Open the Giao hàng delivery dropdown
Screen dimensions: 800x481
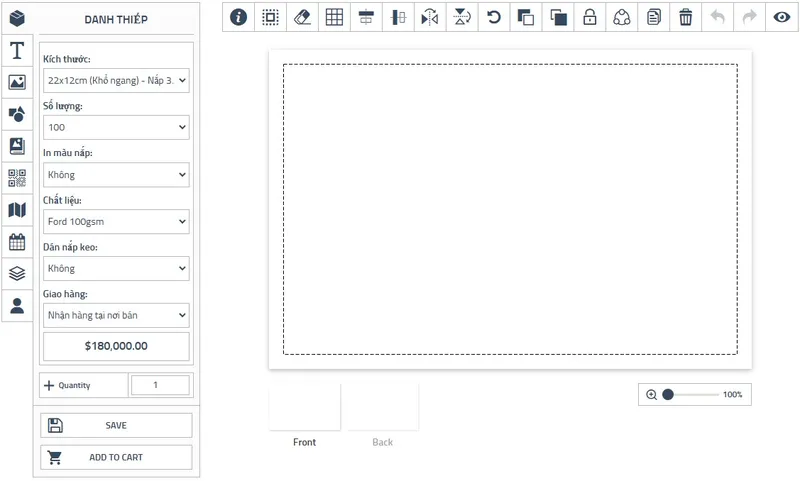116,315
